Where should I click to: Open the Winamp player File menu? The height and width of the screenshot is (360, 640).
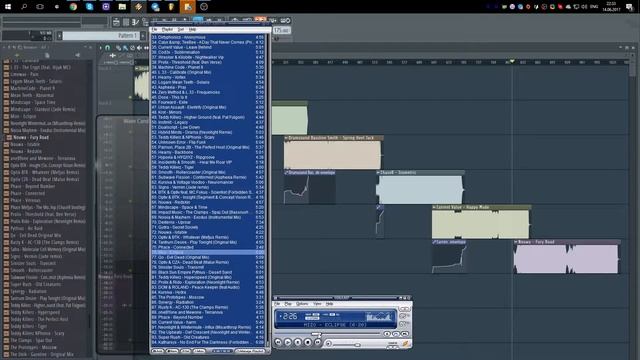click(277, 304)
